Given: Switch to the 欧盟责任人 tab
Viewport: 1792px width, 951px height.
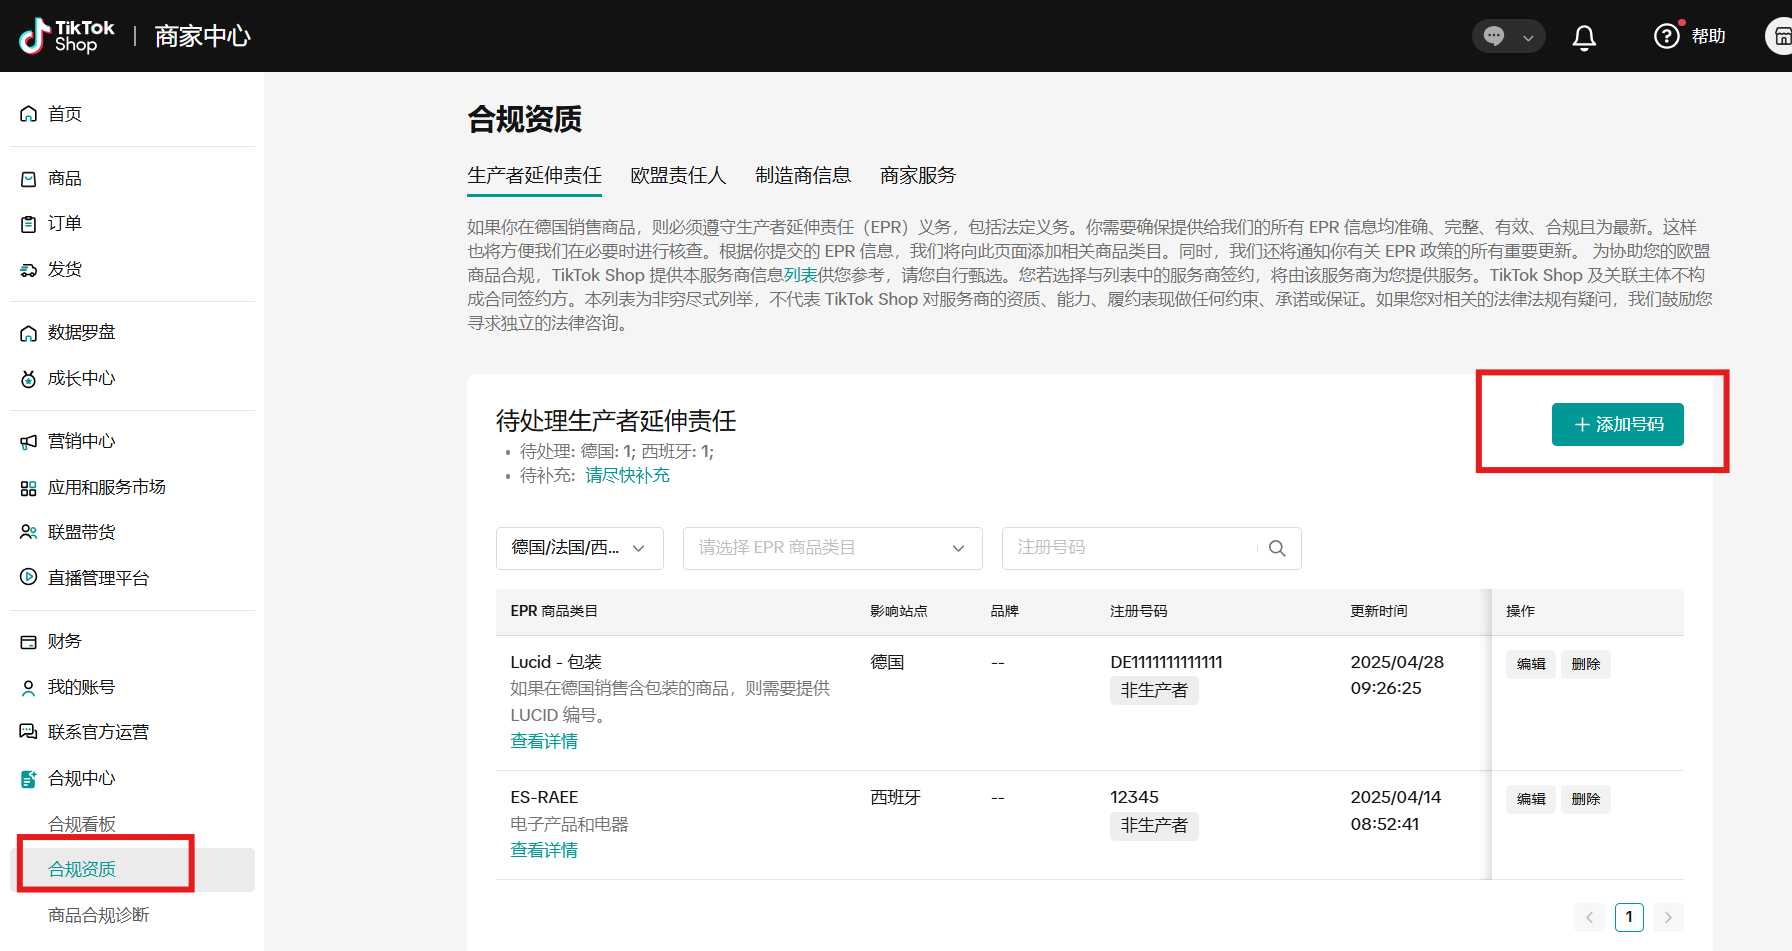Looking at the screenshot, I should (677, 175).
